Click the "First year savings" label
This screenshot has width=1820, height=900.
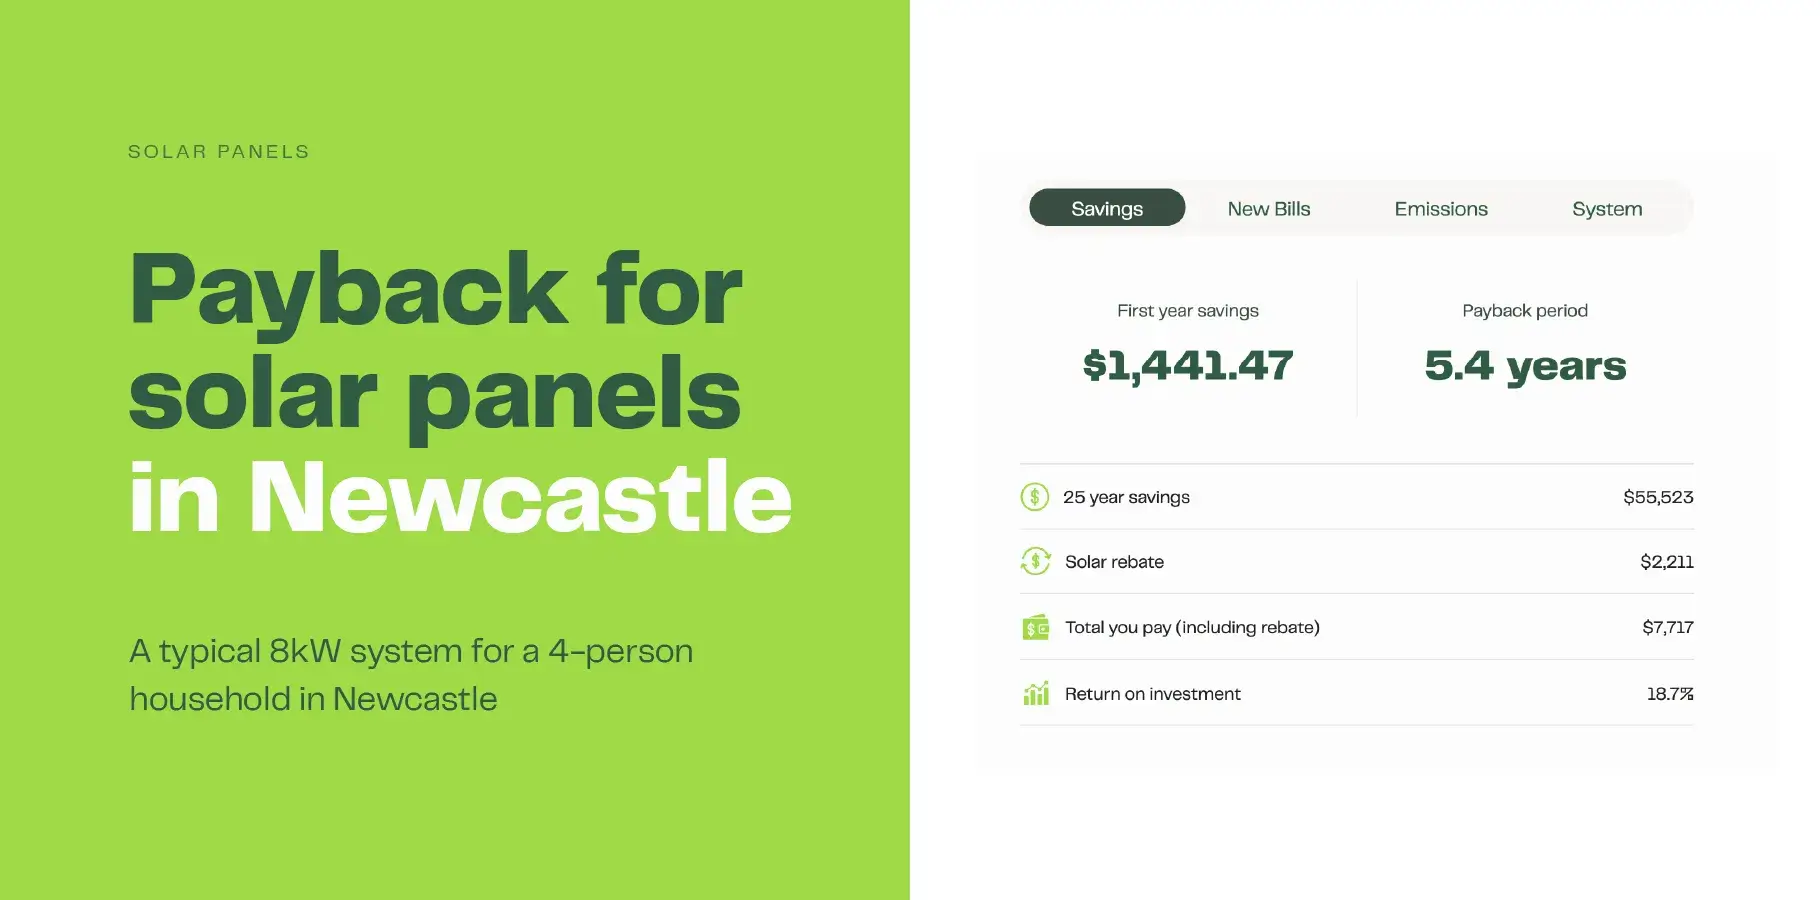point(1187,311)
